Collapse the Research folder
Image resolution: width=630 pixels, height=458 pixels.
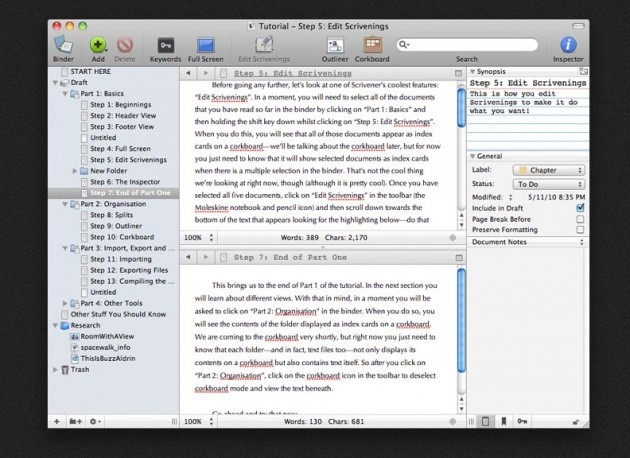(55, 325)
